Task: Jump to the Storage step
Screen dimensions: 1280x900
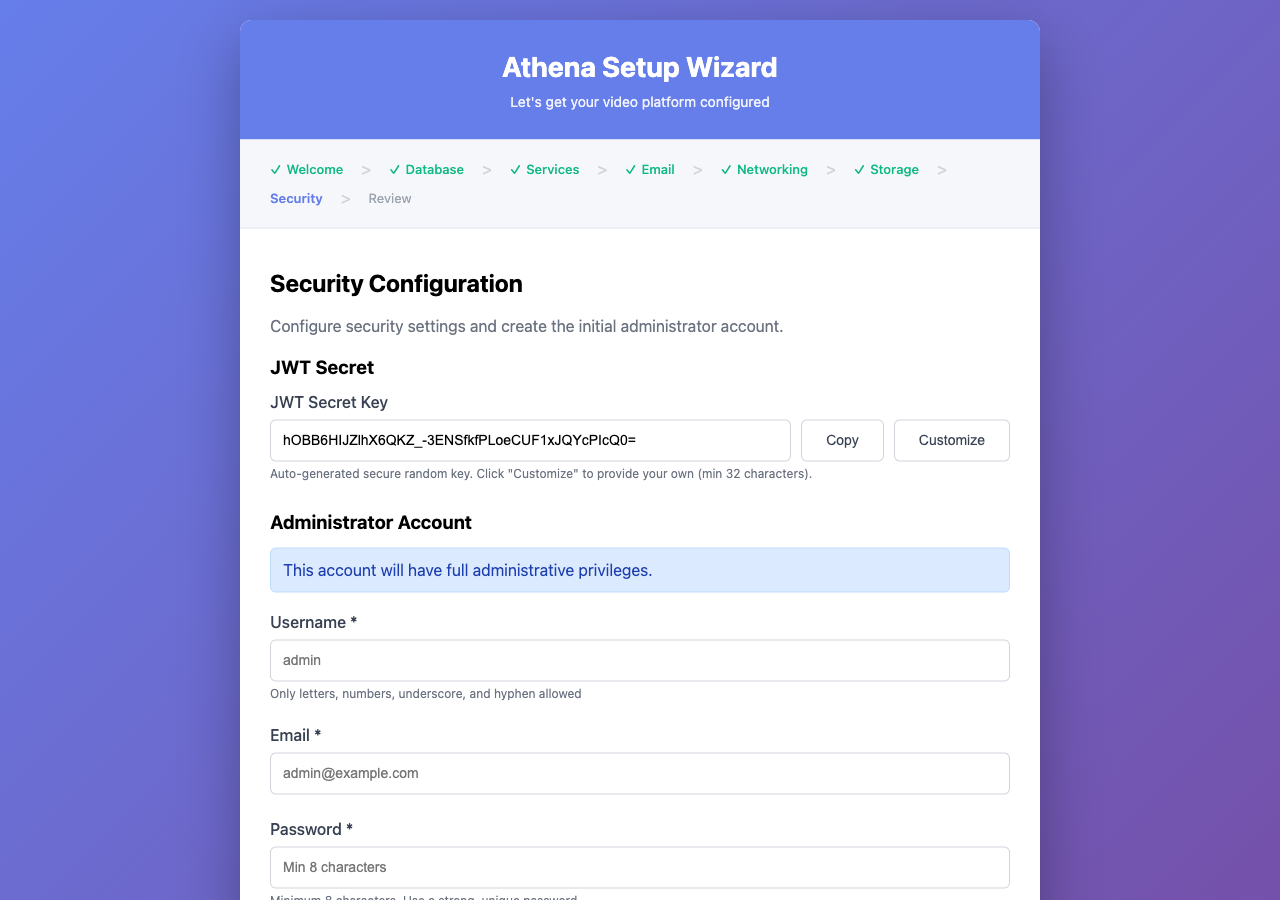Action: click(x=894, y=169)
